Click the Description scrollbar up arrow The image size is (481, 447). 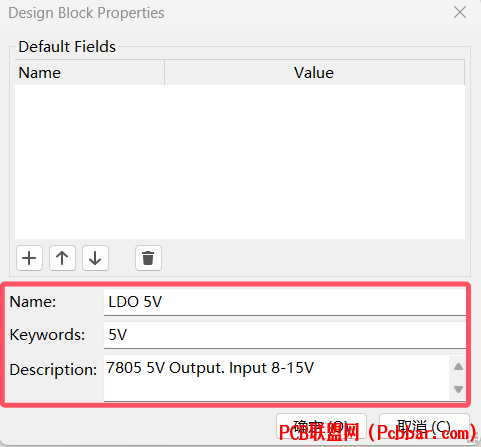click(x=458, y=367)
